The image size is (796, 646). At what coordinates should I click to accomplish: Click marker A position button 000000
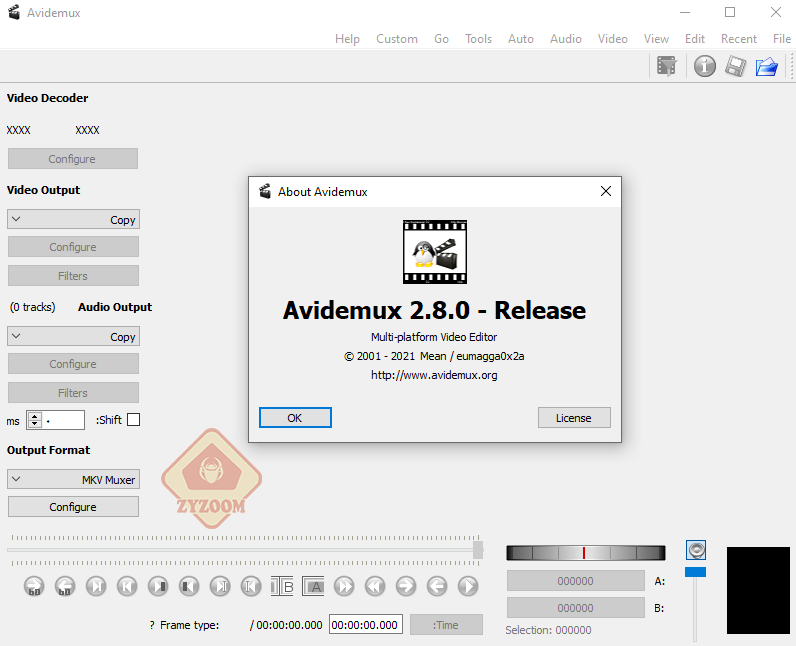pos(576,581)
